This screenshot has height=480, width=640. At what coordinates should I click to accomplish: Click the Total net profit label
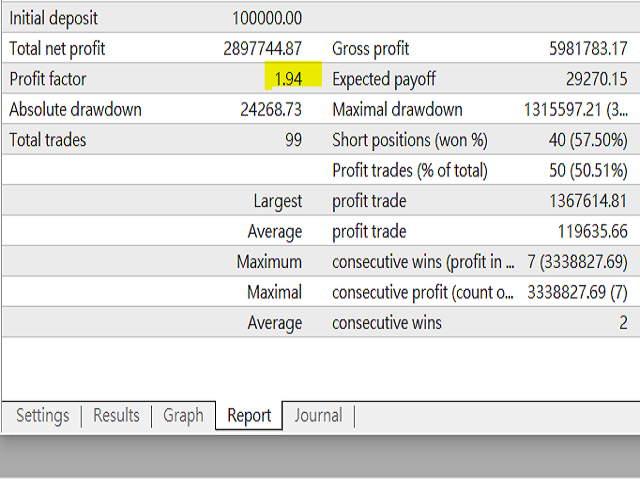(x=57, y=49)
